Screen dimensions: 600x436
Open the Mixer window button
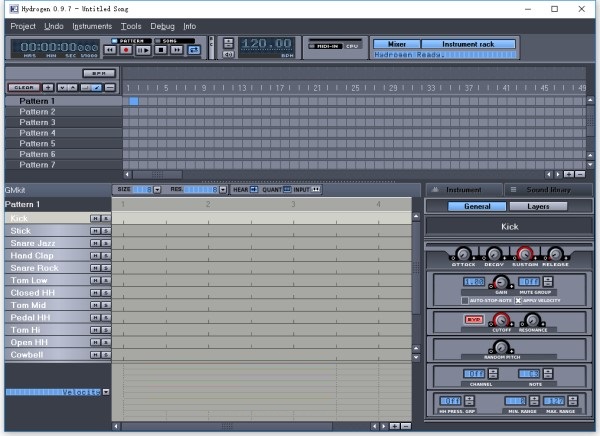pyautogui.click(x=396, y=44)
